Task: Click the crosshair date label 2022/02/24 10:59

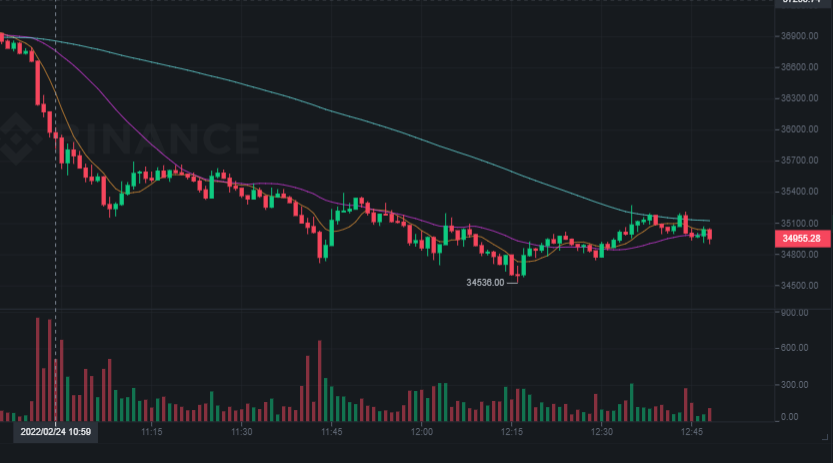Action: point(55,432)
